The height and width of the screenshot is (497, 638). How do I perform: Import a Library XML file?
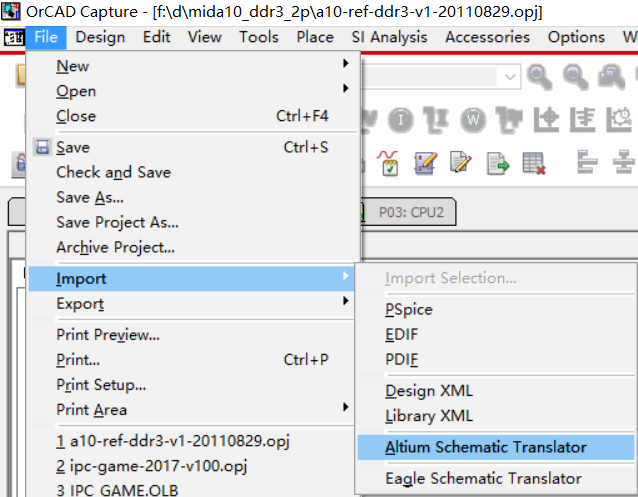[x=496, y=416]
